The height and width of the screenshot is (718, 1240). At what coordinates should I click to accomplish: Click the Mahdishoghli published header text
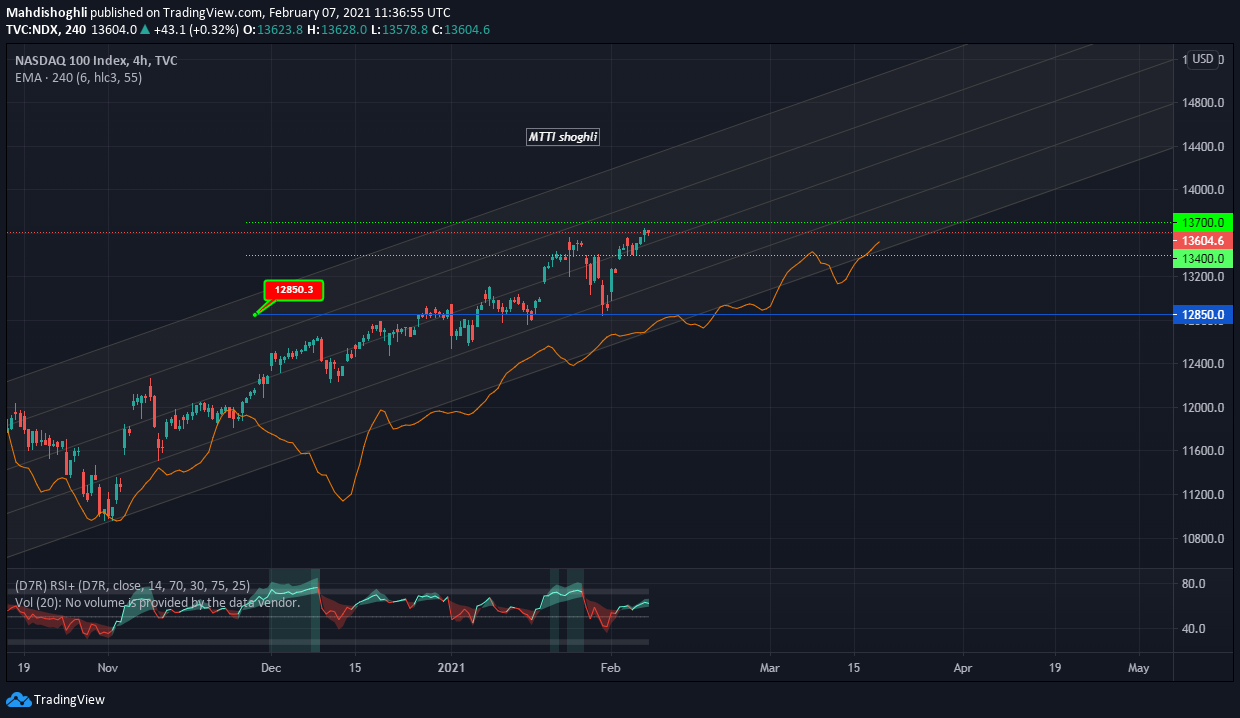click(x=228, y=13)
